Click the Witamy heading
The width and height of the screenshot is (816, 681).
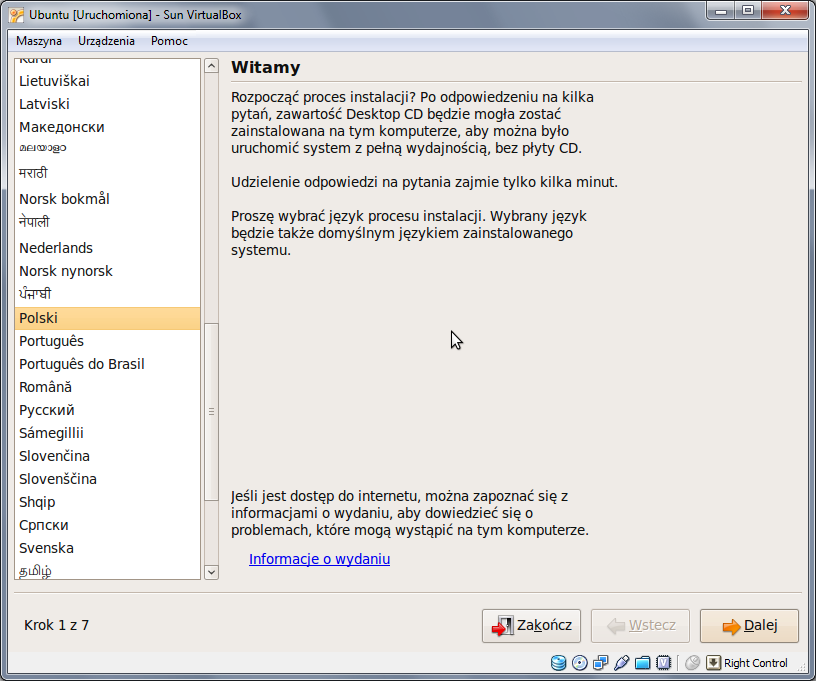click(265, 68)
